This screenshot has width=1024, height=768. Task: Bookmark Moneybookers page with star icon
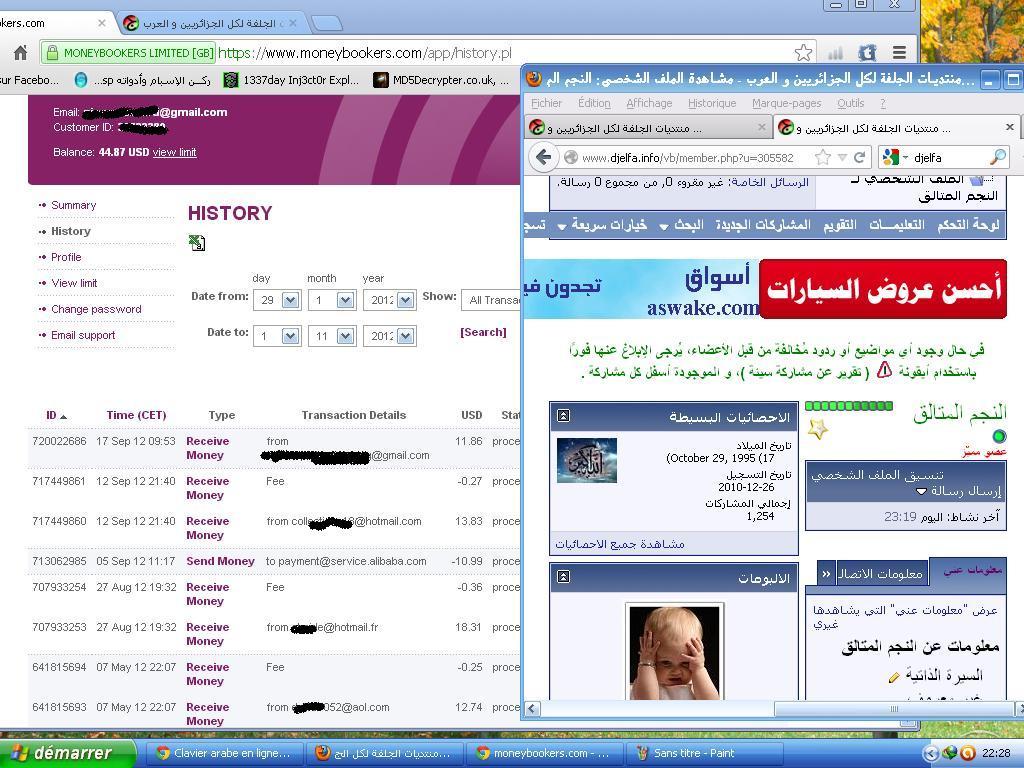point(803,52)
